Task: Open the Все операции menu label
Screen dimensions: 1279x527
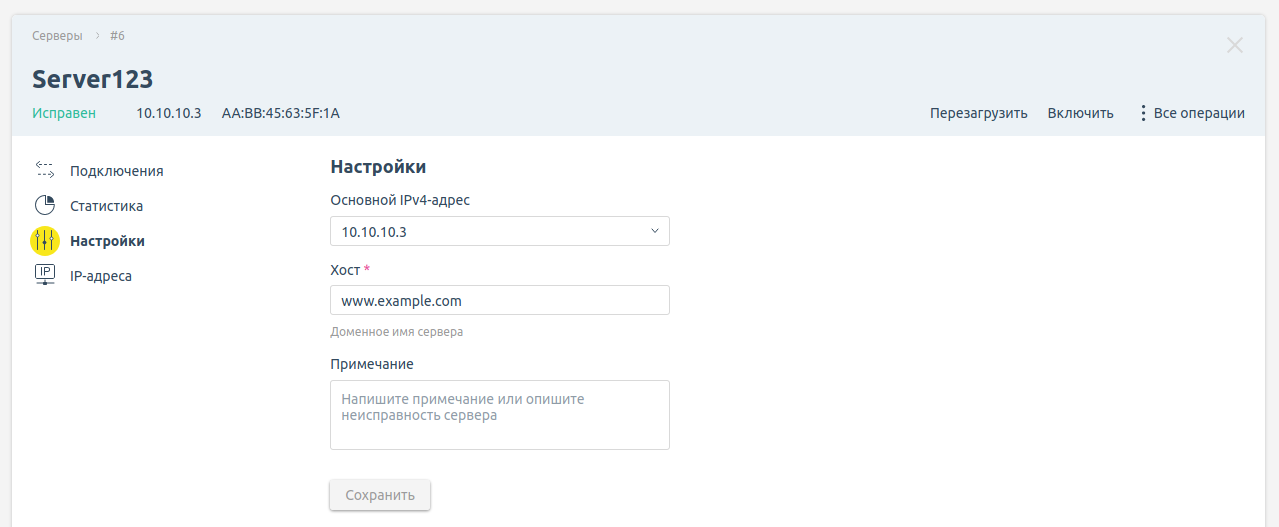Action: click(1199, 113)
